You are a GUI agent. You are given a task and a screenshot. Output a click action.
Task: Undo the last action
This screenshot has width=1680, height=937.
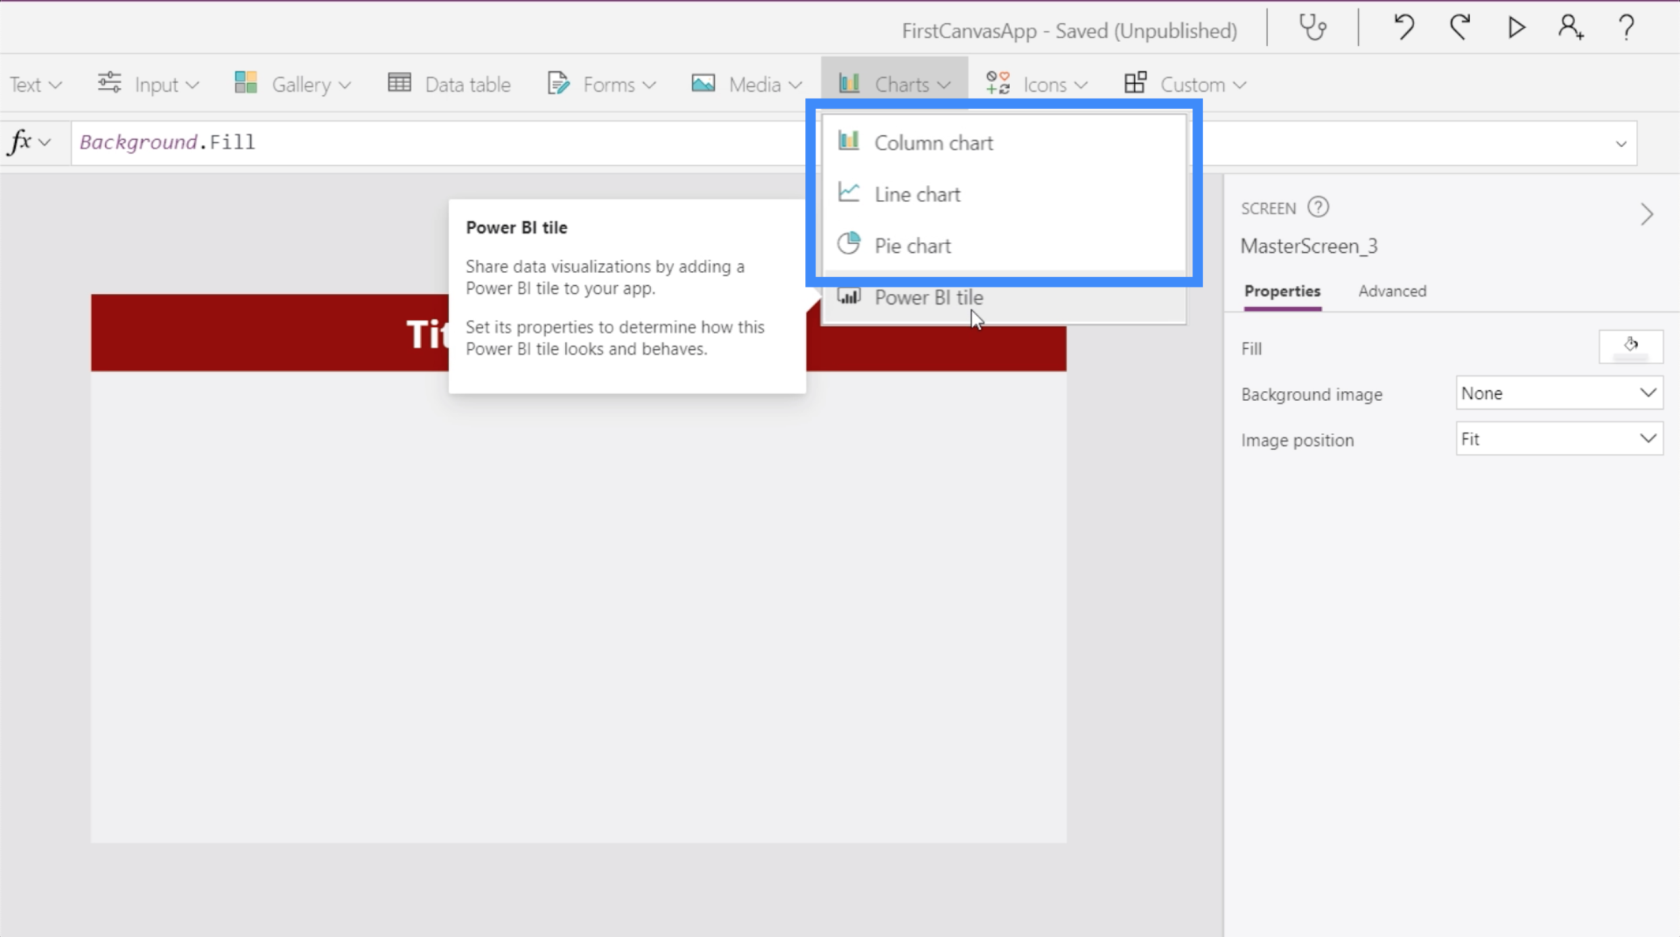pos(1404,28)
